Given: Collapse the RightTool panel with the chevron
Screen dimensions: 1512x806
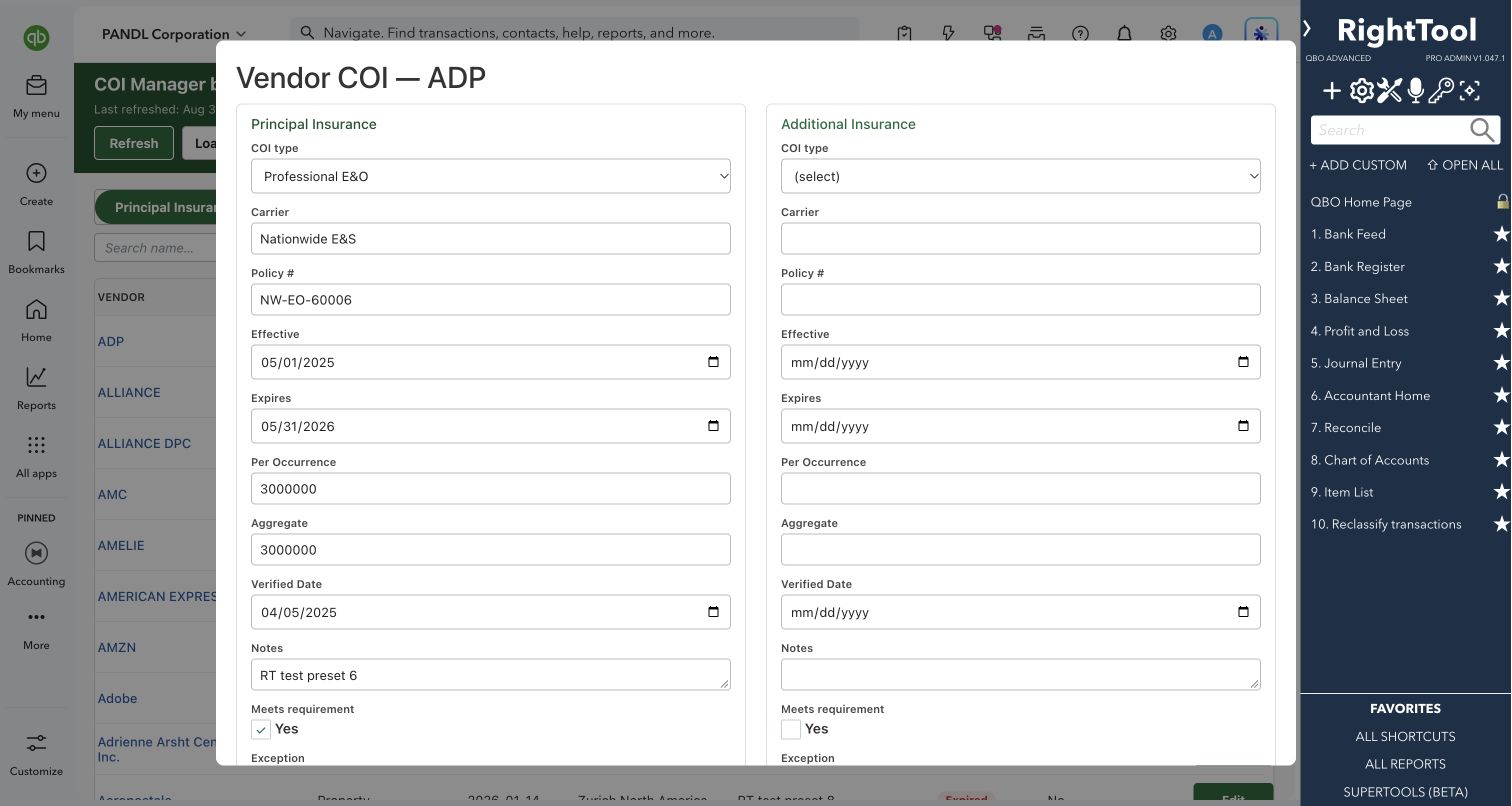Looking at the screenshot, I should (1307, 29).
